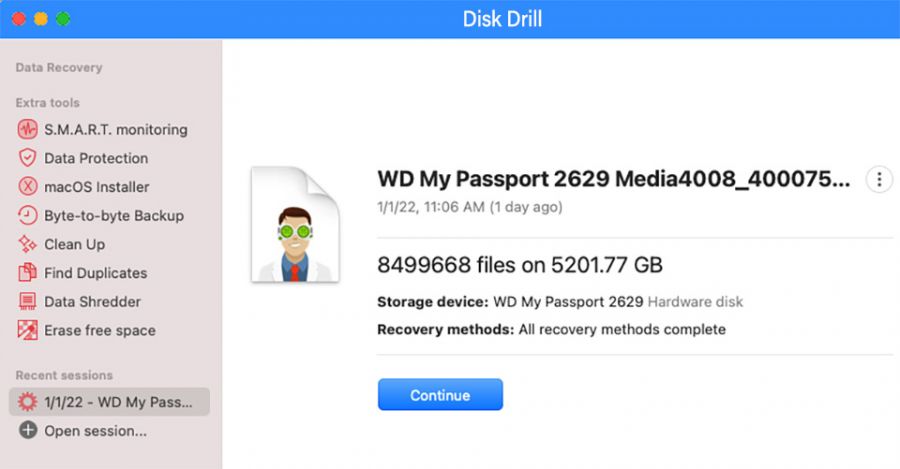The image size is (900, 469).
Task: Click the Find Duplicates documents icon
Action: (27, 273)
